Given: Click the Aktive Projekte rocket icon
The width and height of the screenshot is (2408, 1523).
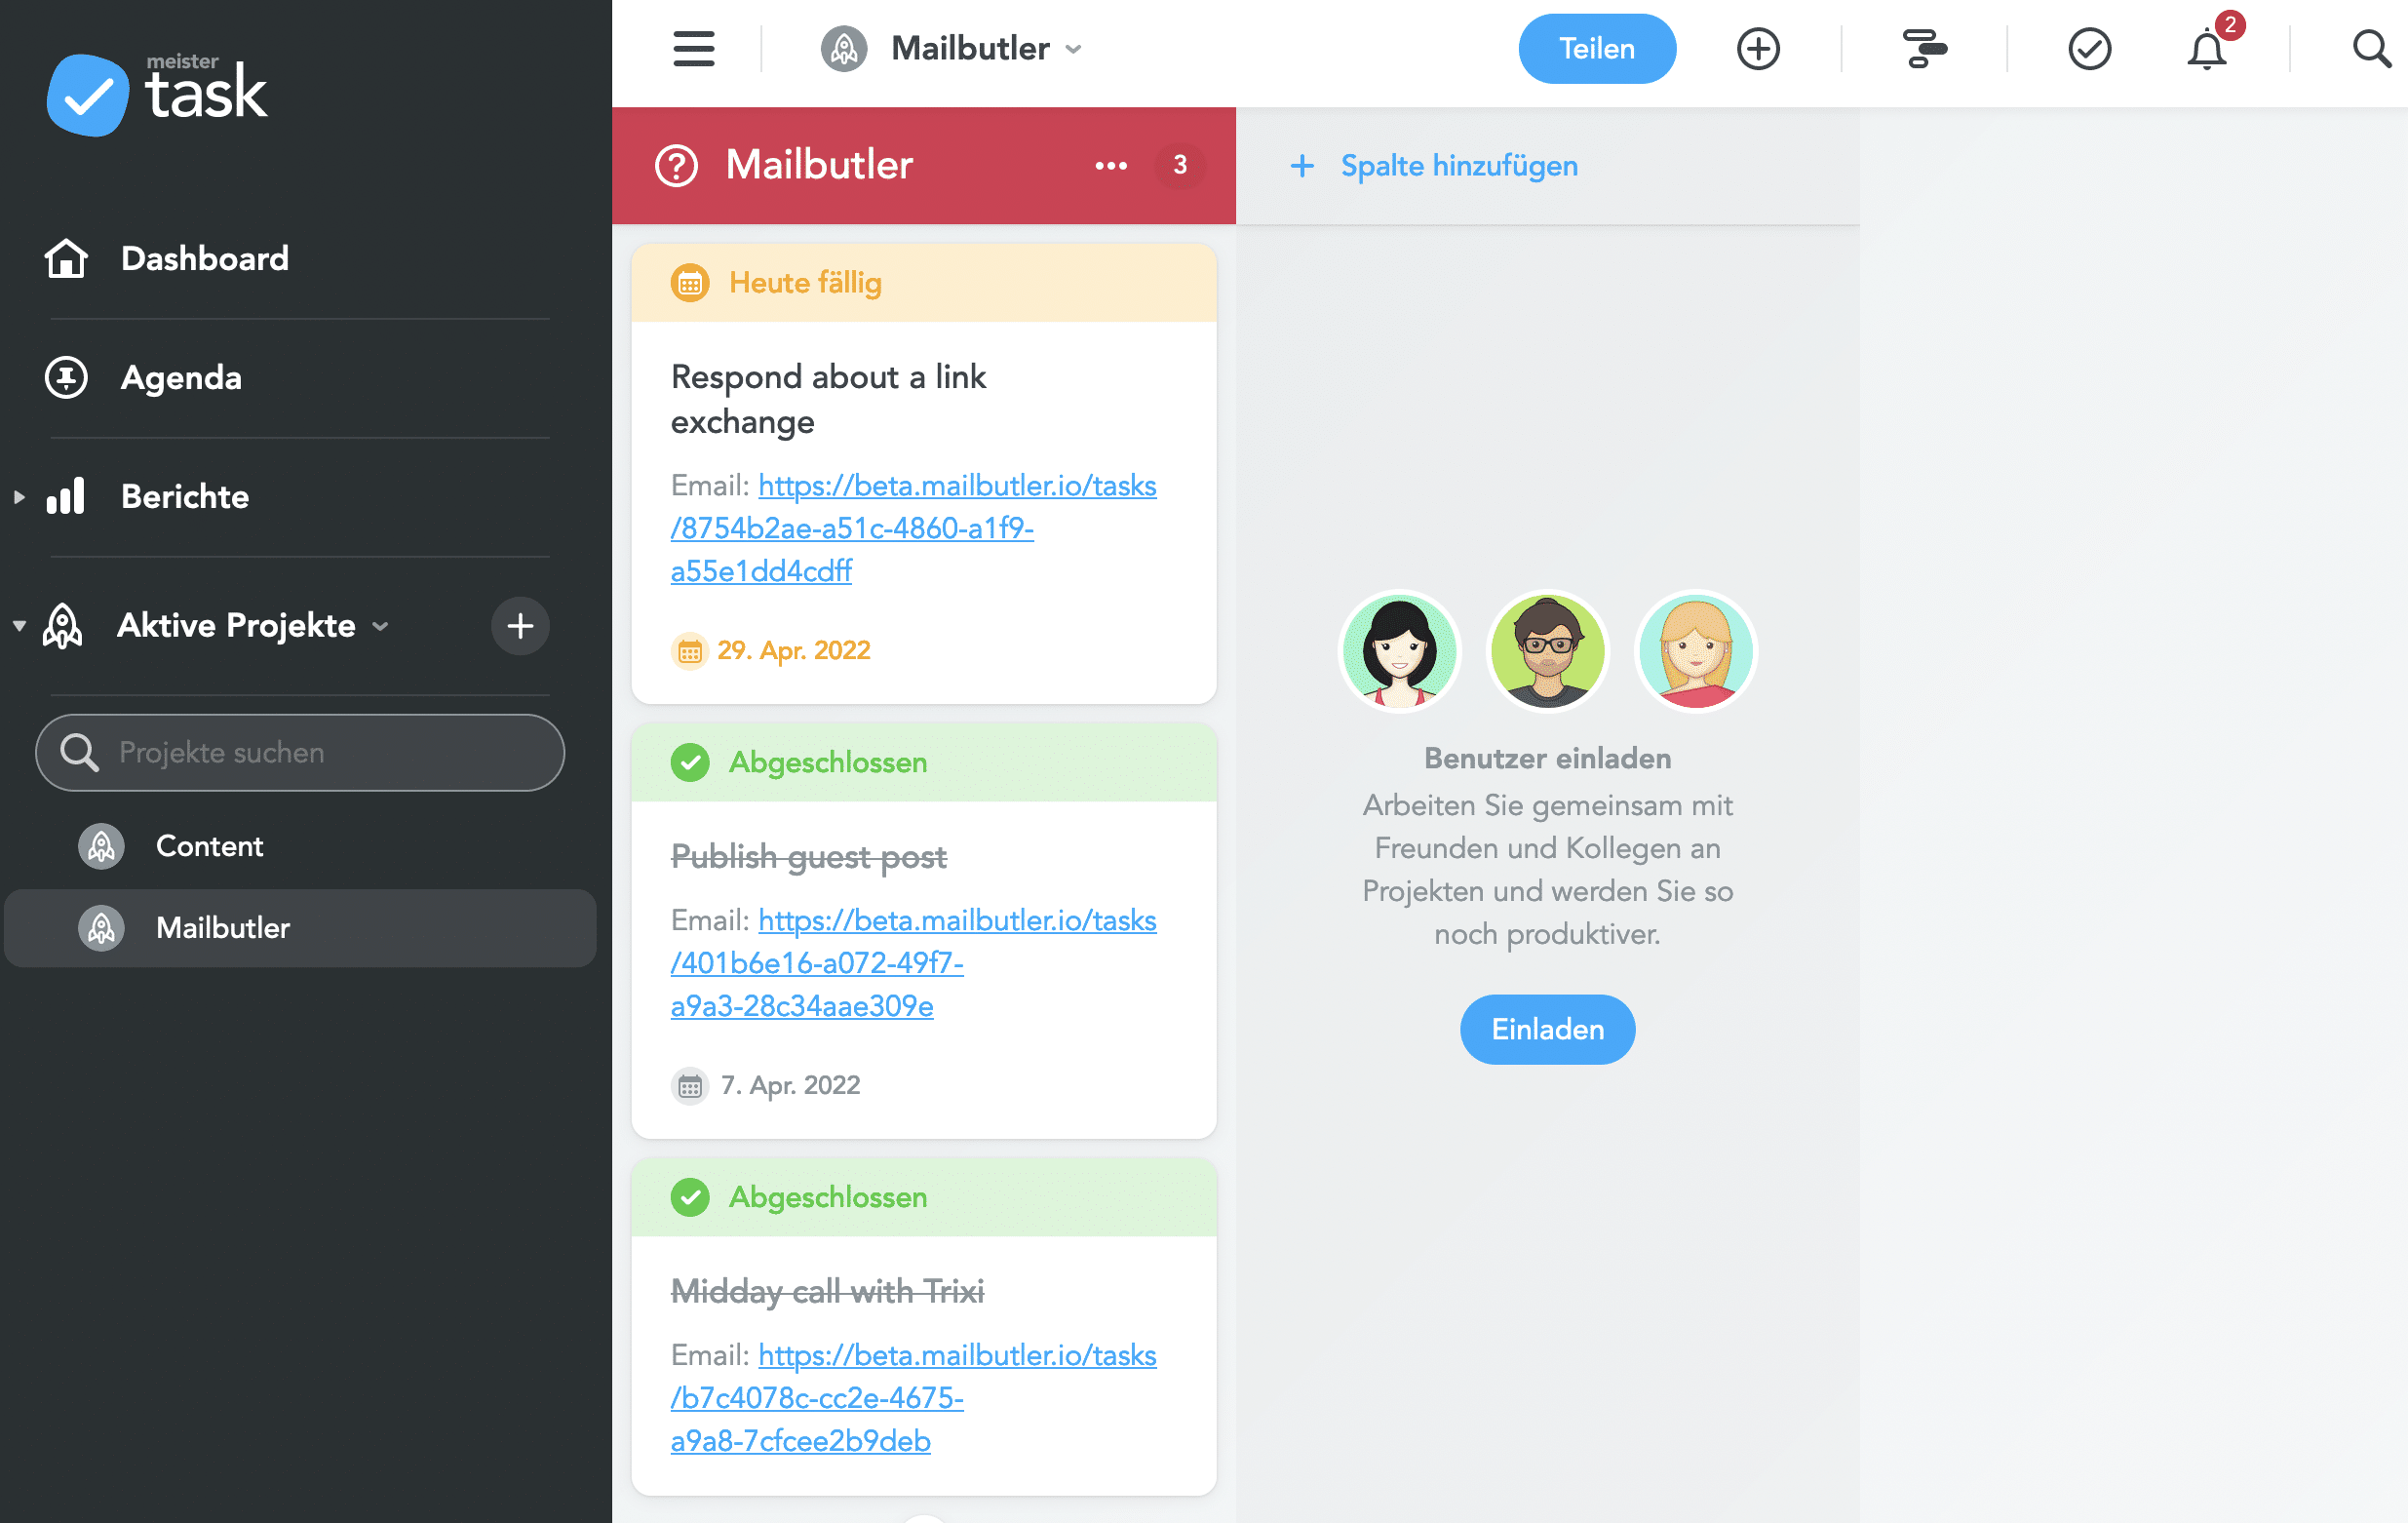Looking at the screenshot, I should pos(63,626).
